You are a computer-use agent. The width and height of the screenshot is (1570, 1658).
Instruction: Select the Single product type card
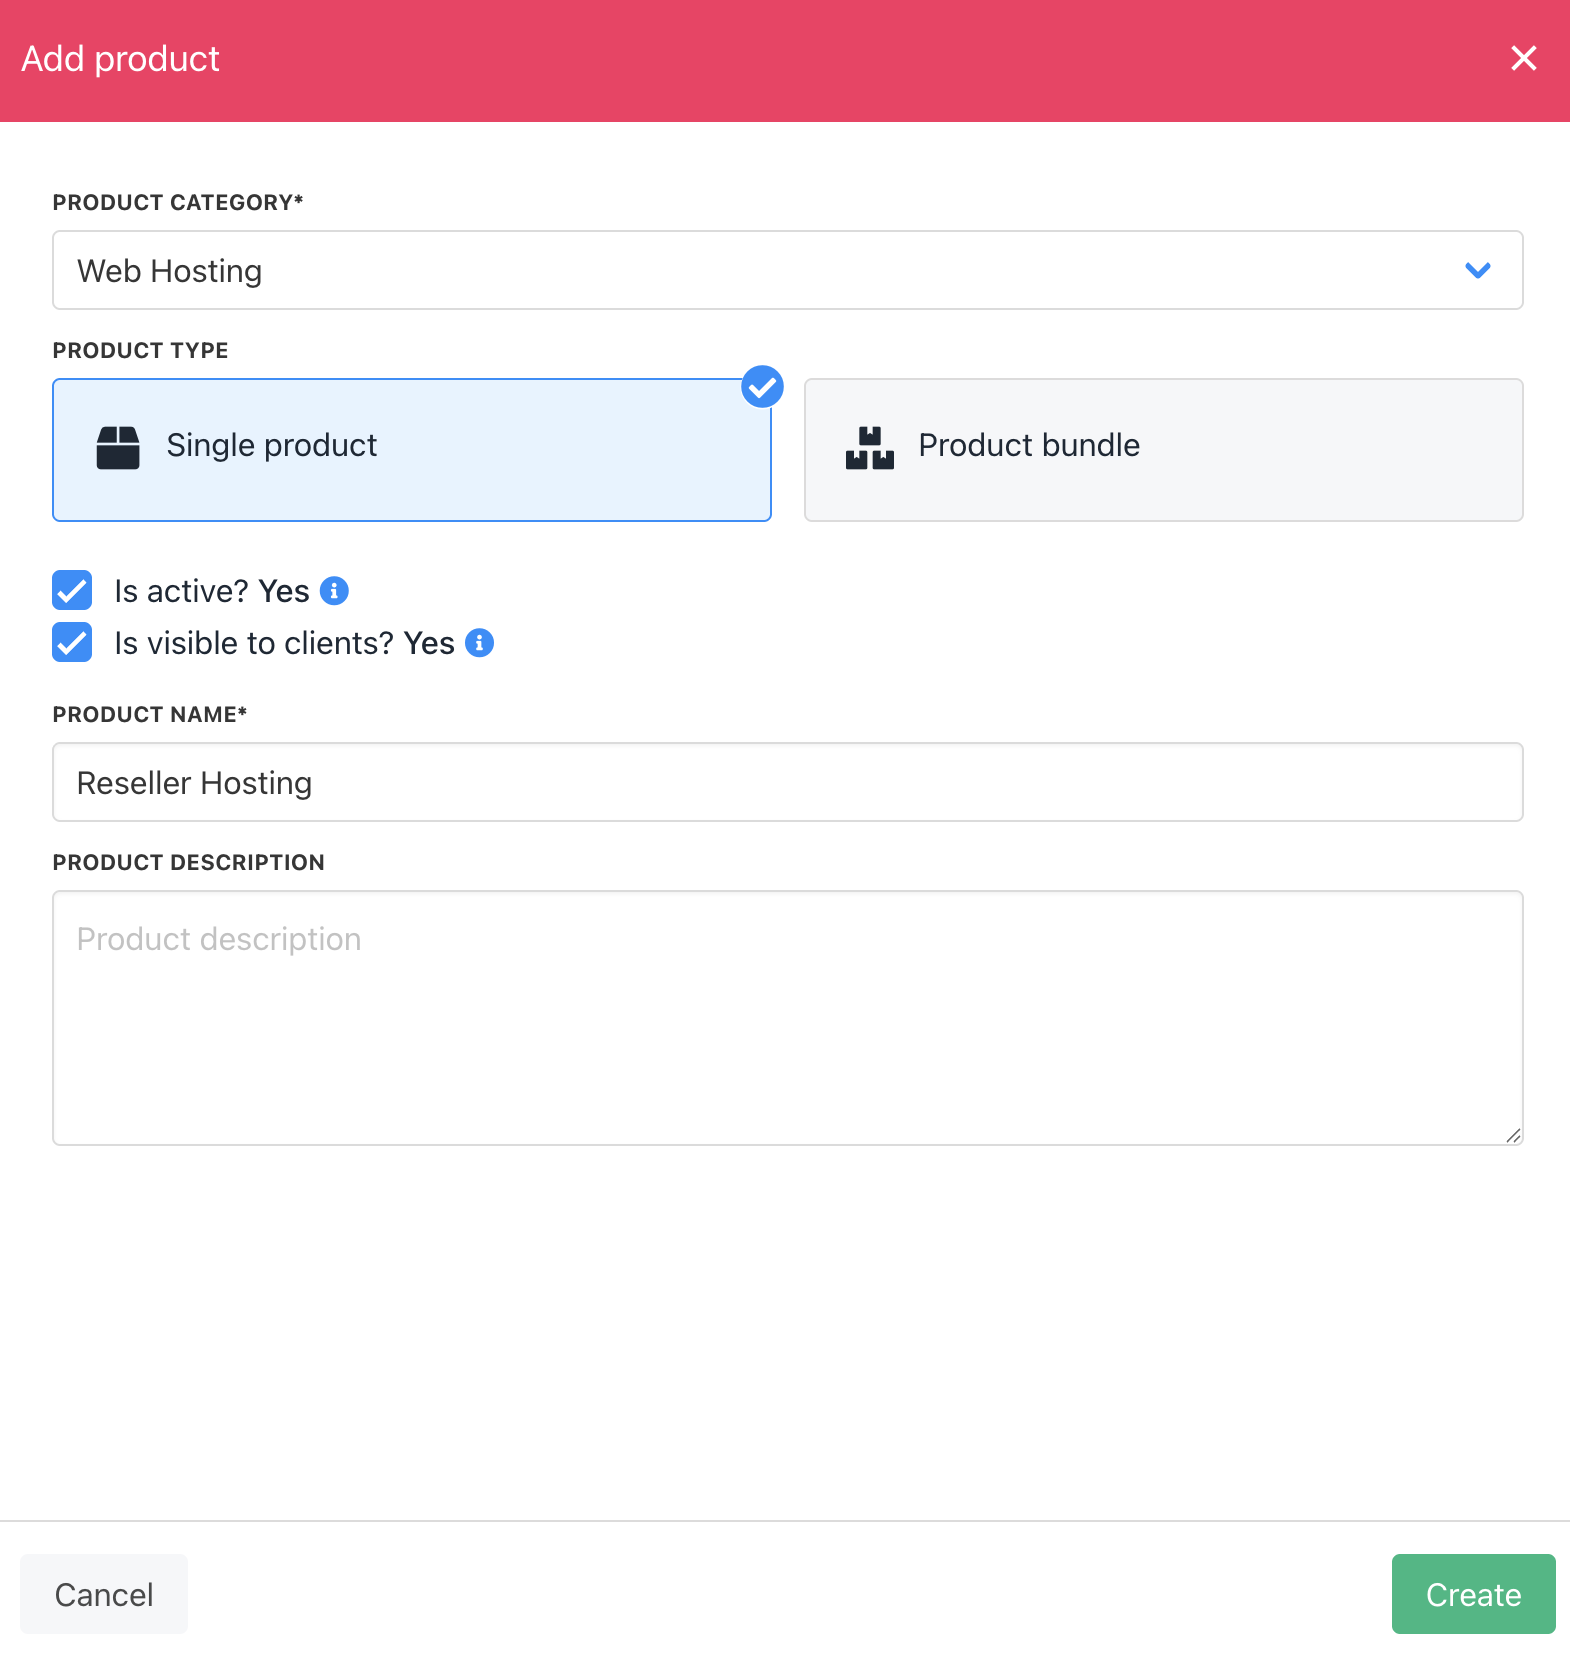(412, 450)
